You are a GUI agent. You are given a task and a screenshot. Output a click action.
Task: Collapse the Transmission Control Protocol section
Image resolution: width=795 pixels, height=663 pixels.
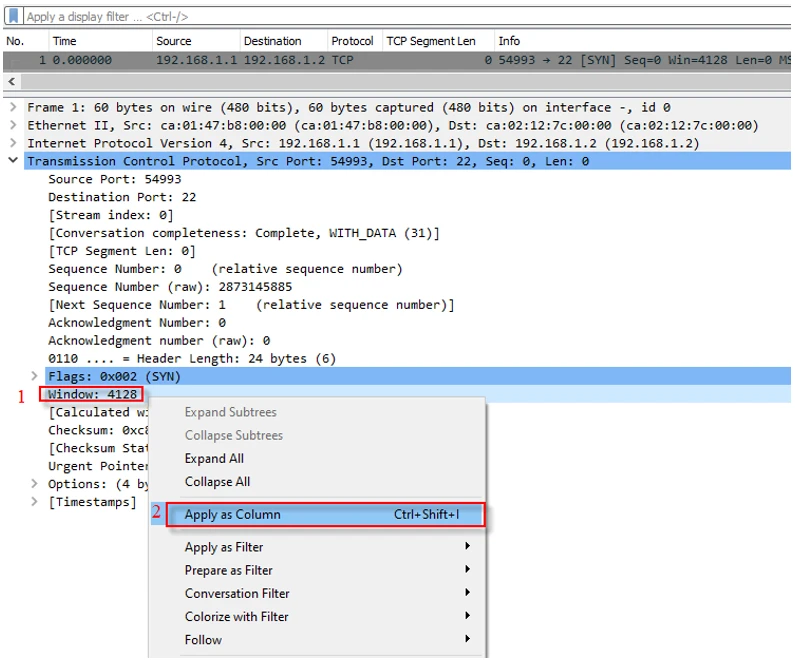click(x=12, y=161)
